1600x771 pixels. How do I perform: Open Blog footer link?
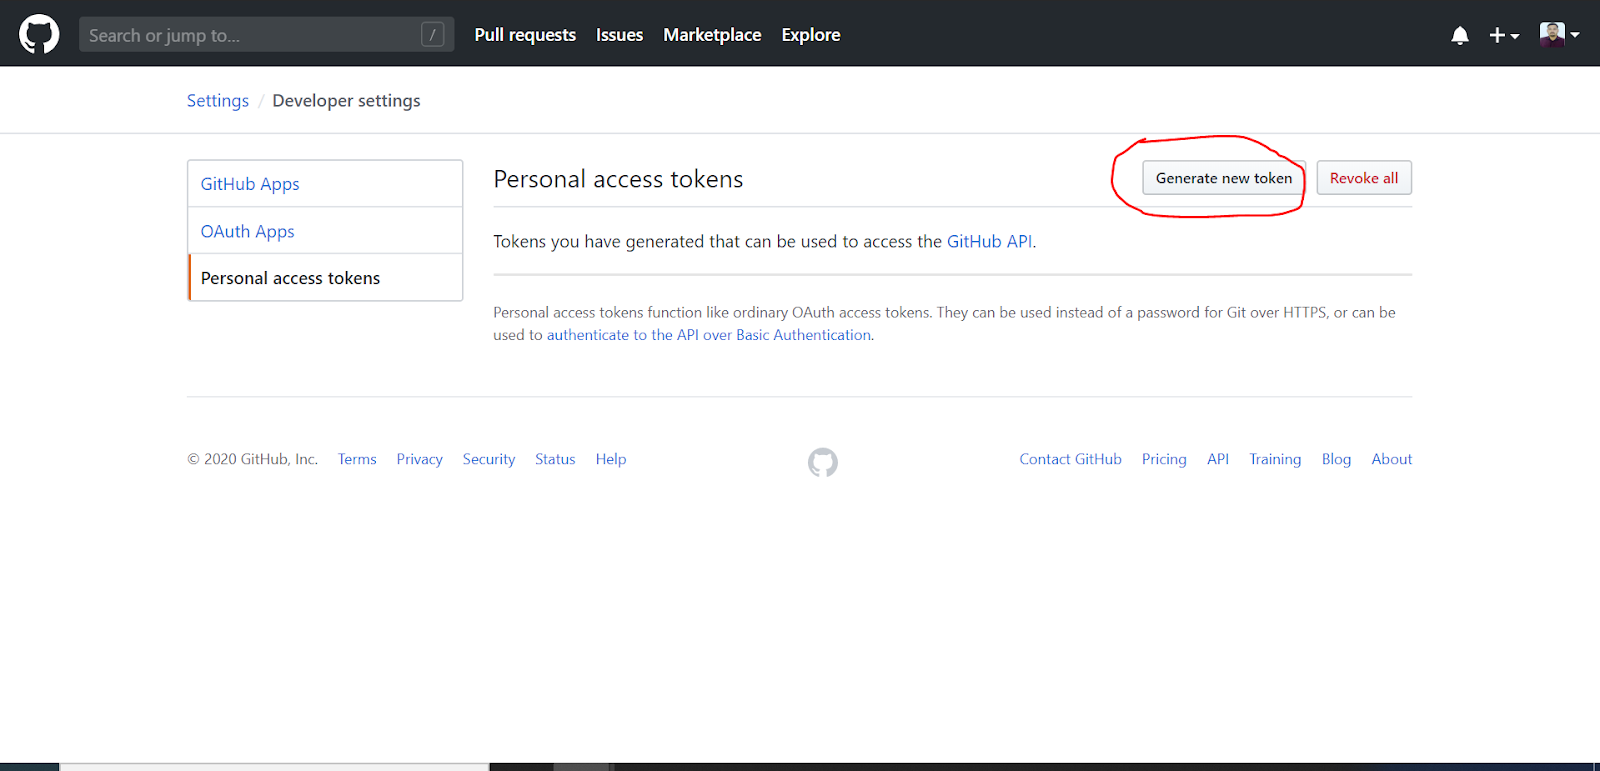click(1336, 459)
